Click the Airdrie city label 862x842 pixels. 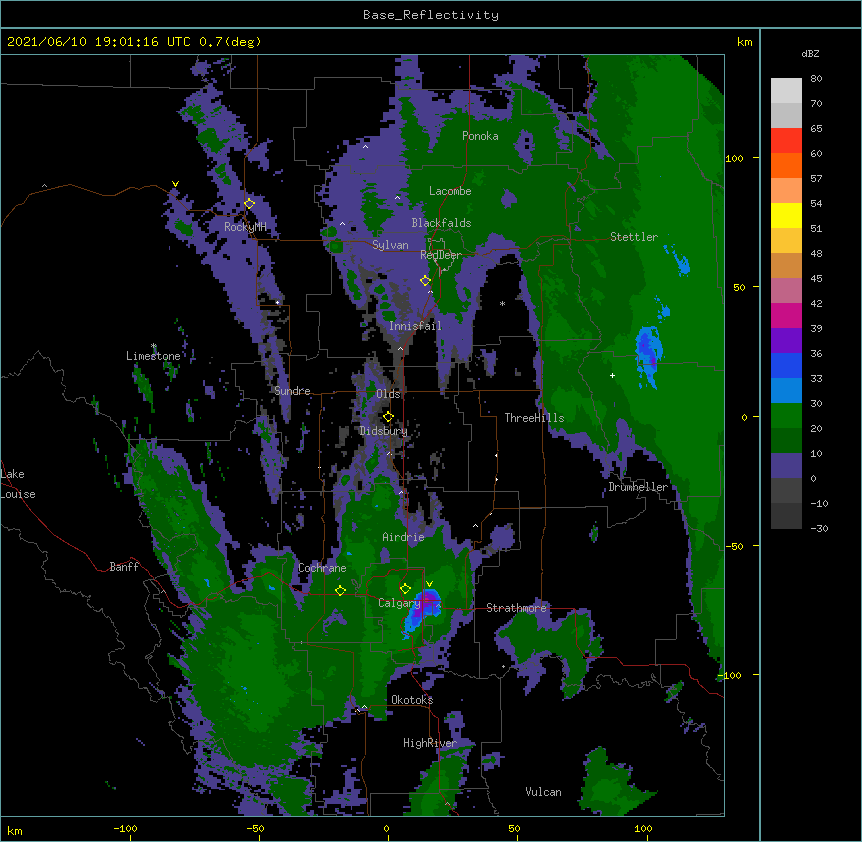404,537
